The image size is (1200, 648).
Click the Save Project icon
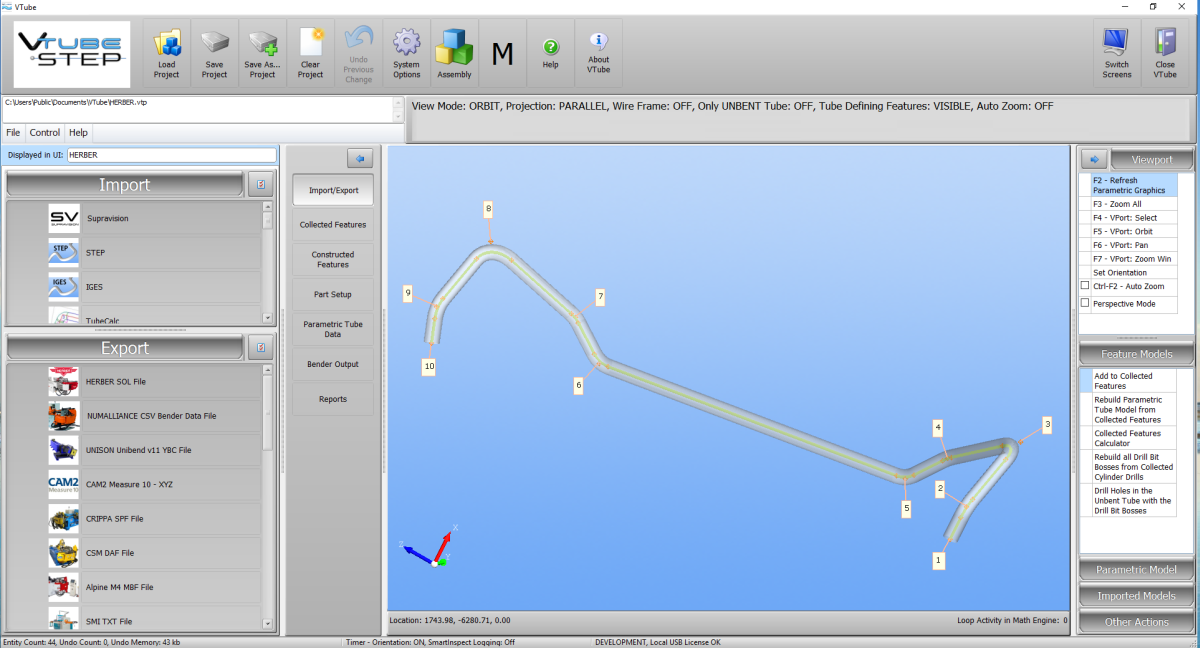pos(214,45)
